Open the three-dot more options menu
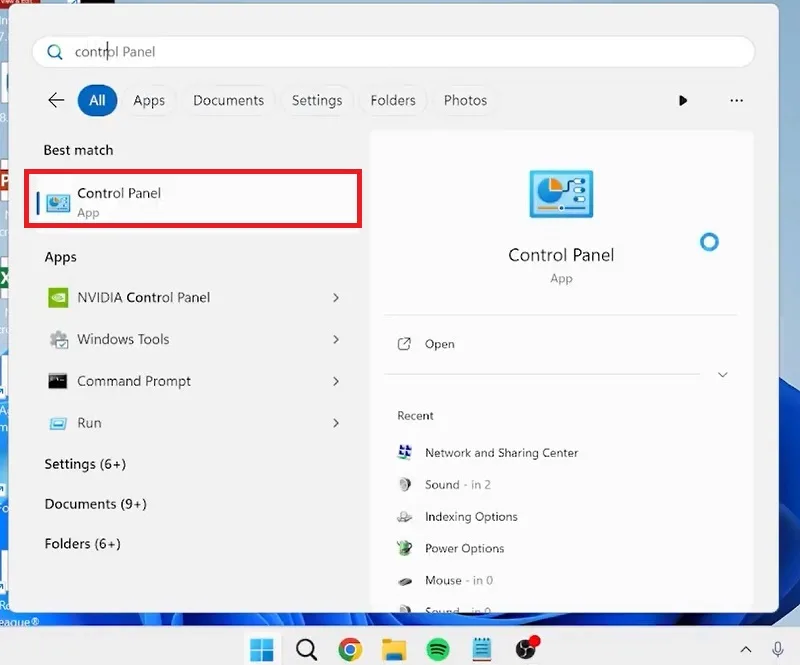 (x=736, y=101)
